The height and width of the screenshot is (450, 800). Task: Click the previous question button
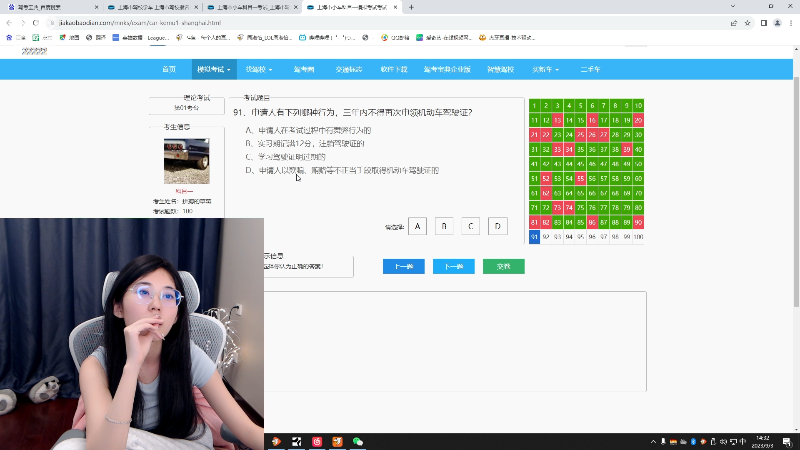(x=404, y=266)
